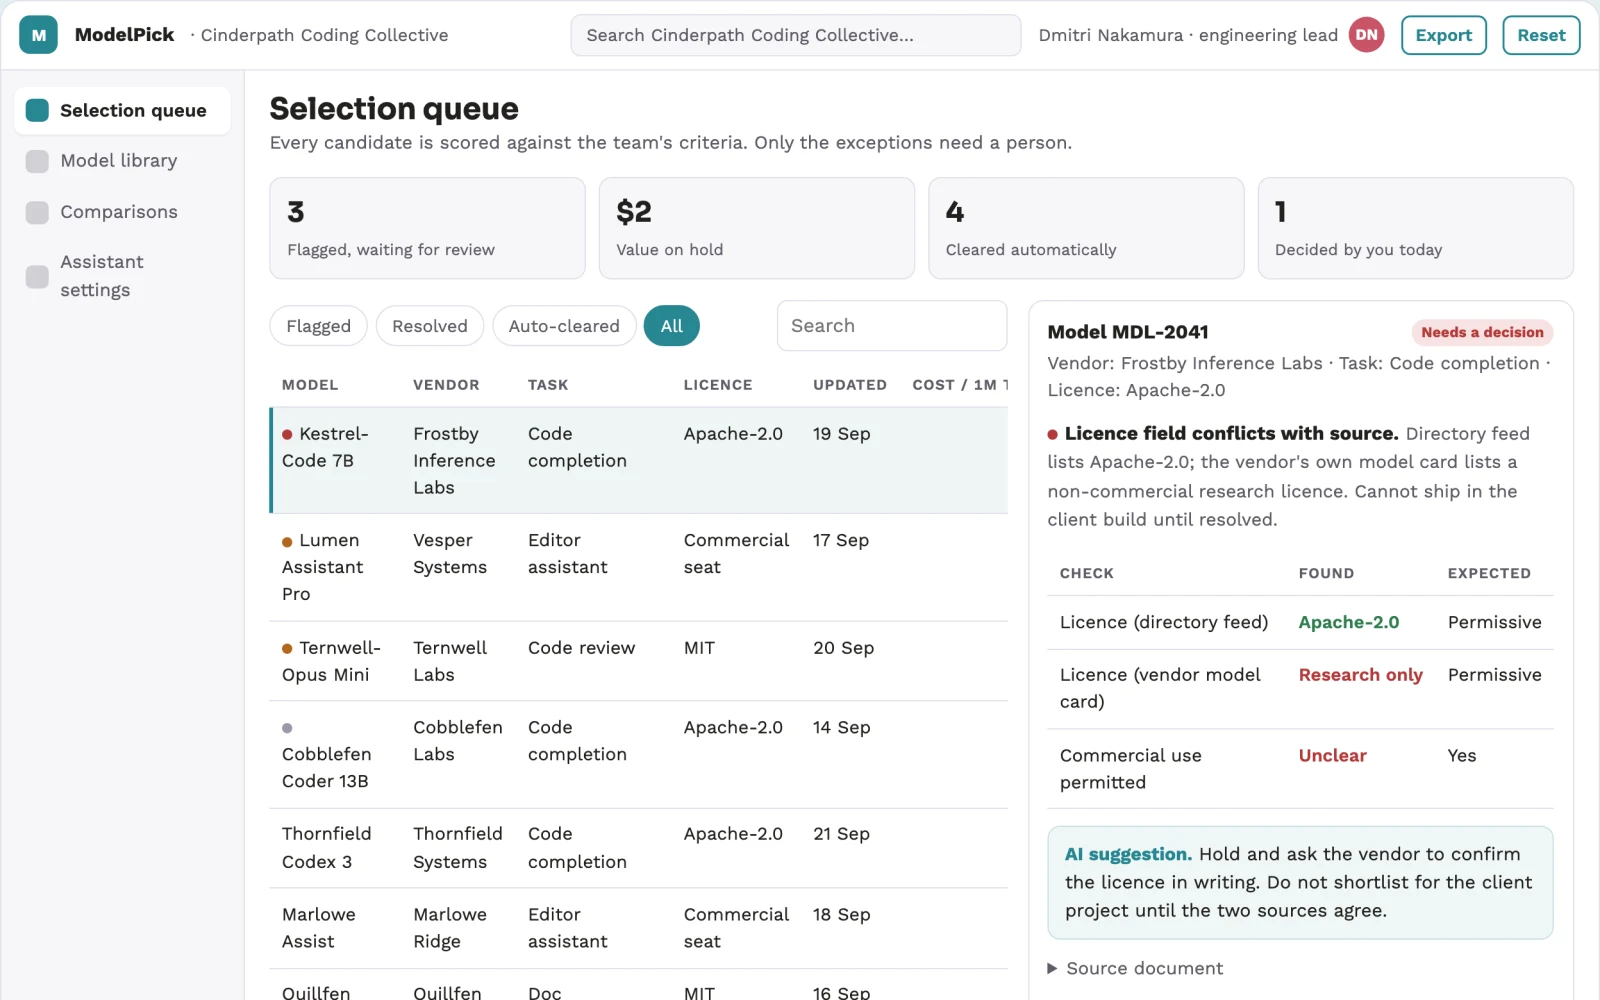Click the Export button
The image size is (1600, 1000).
[1444, 35]
